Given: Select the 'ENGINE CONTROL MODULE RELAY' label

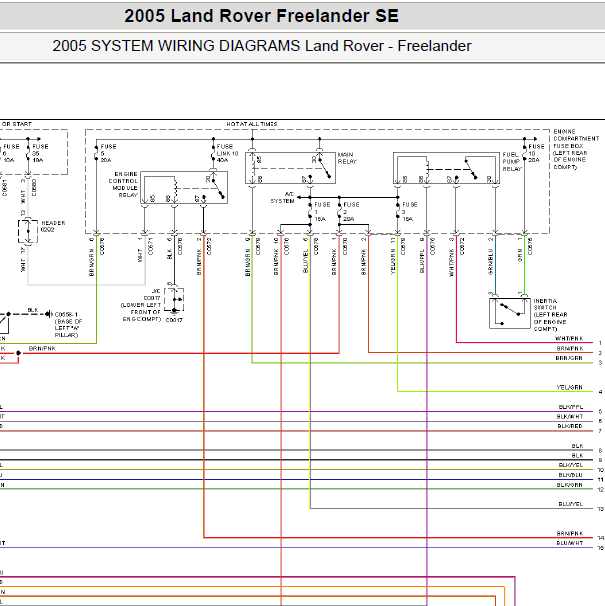Looking at the screenshot, I should coord(123,184).
